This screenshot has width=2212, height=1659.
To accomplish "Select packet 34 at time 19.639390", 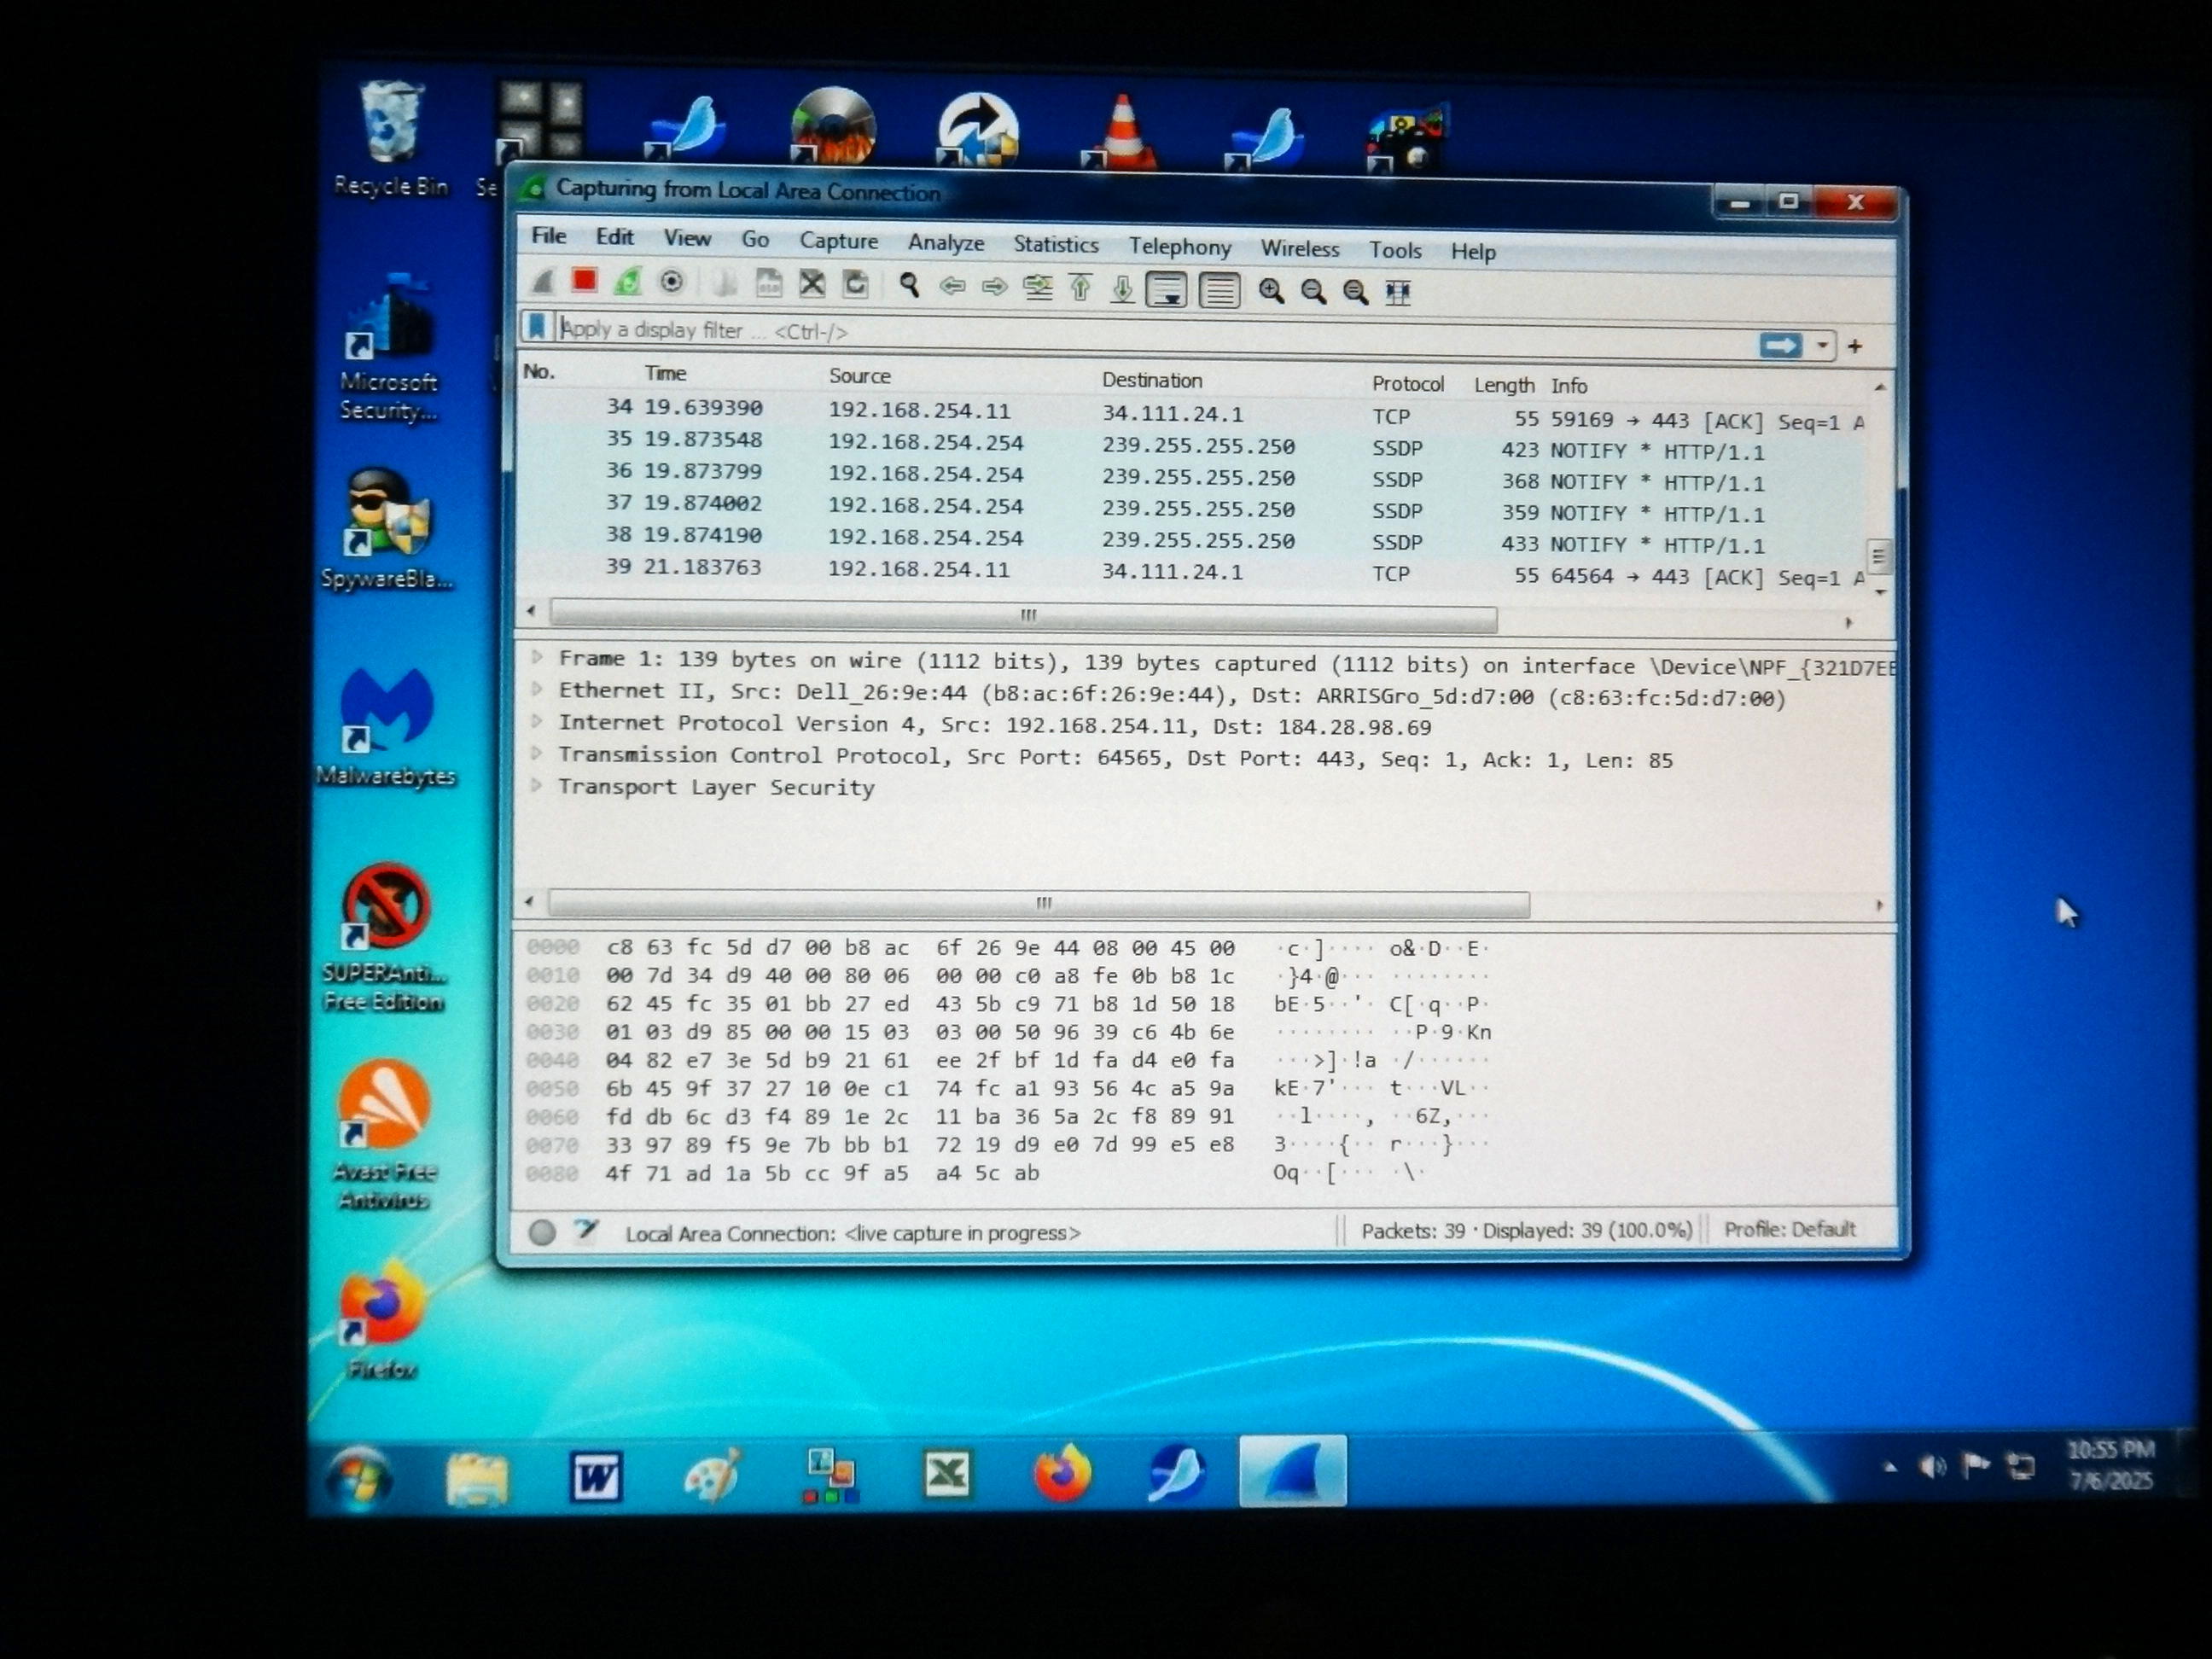I will coord(1190,413).
